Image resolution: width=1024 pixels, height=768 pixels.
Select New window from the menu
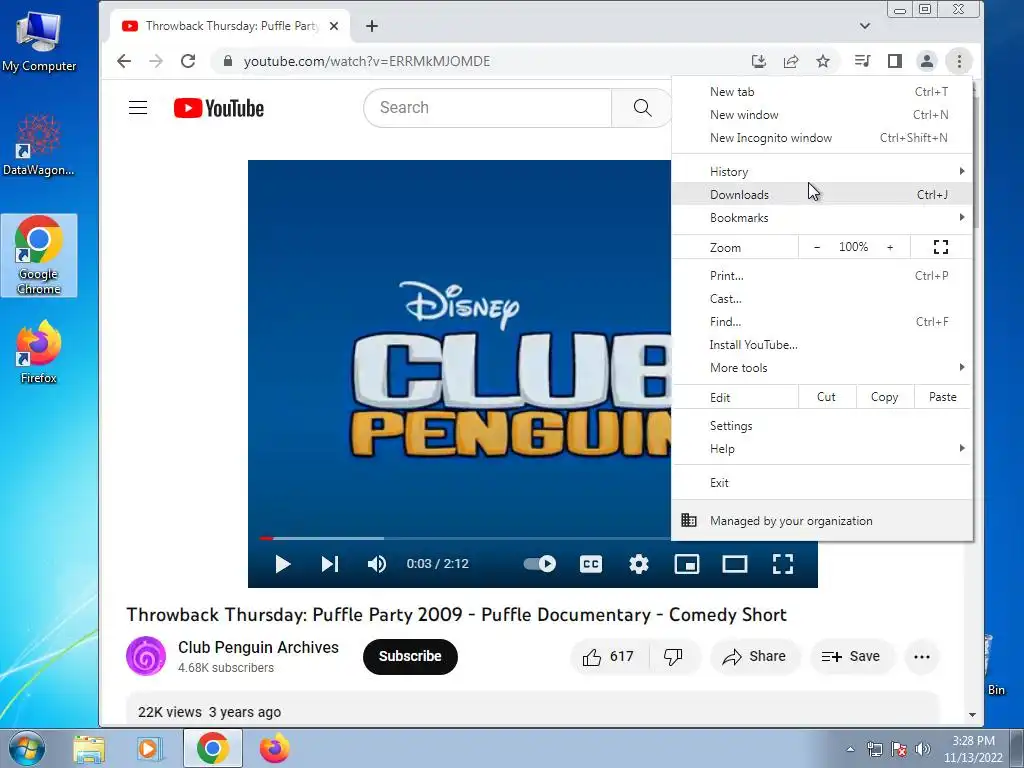[822, 114]
